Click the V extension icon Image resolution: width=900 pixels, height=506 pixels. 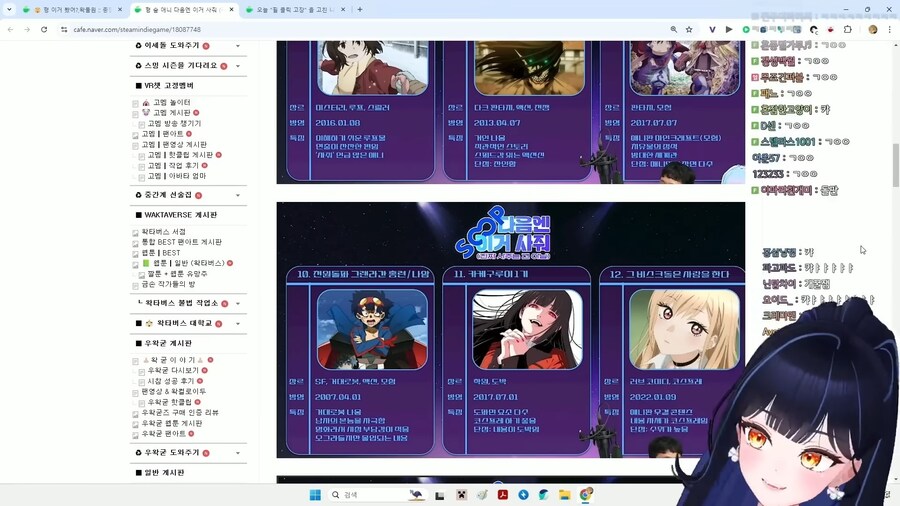coord(712,29)
